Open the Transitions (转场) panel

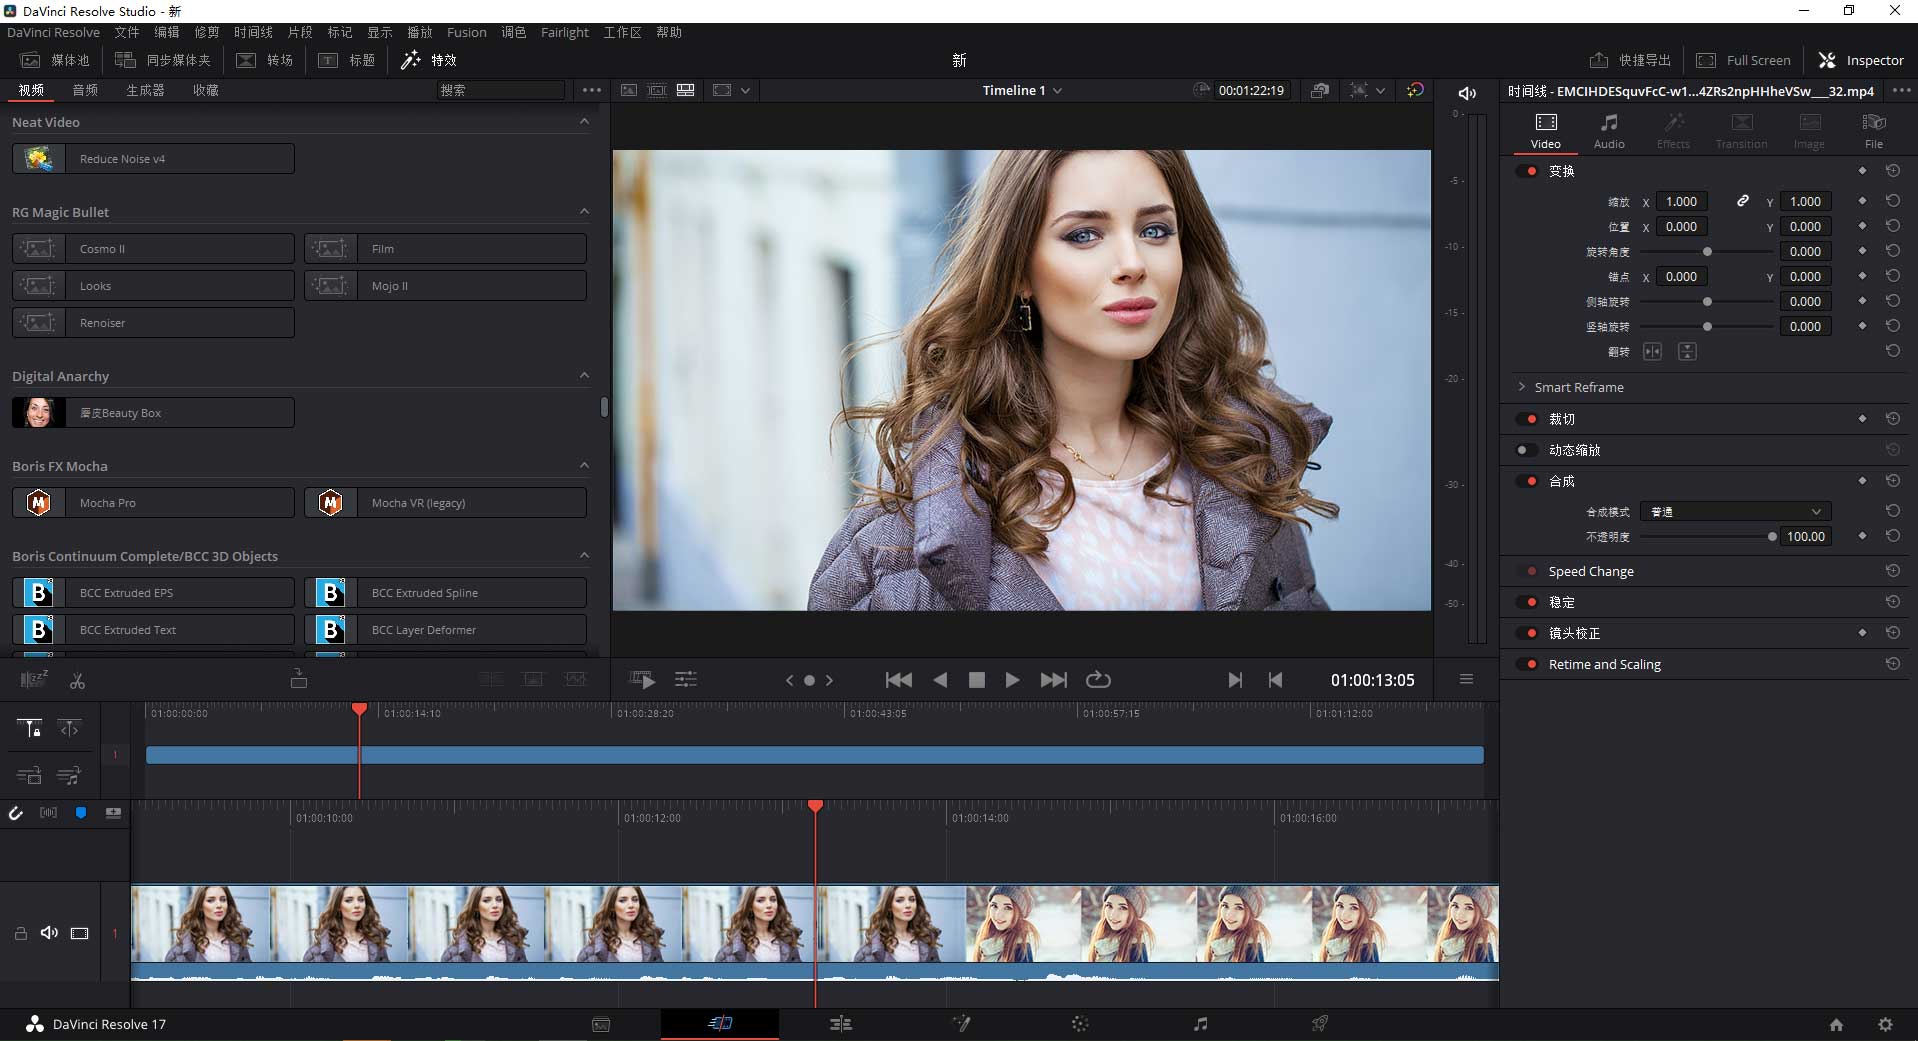[264, 60]
